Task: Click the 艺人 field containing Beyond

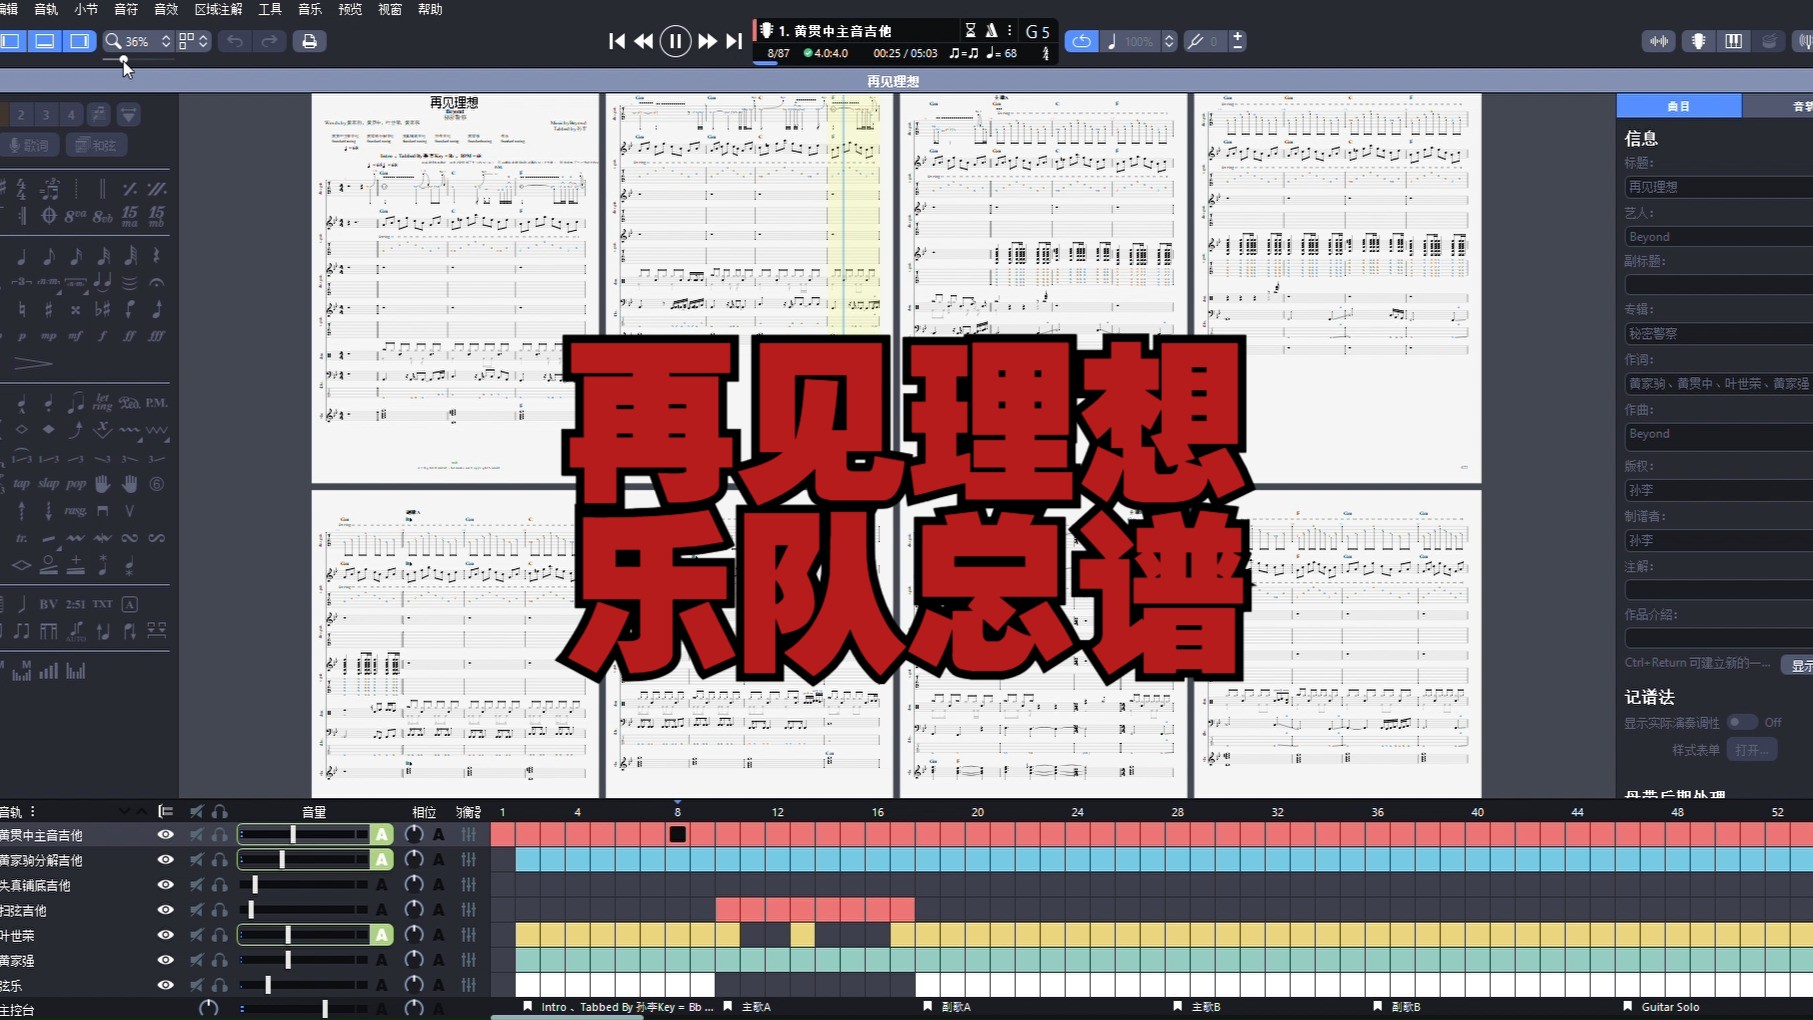Action: (x=1719, y=237)
